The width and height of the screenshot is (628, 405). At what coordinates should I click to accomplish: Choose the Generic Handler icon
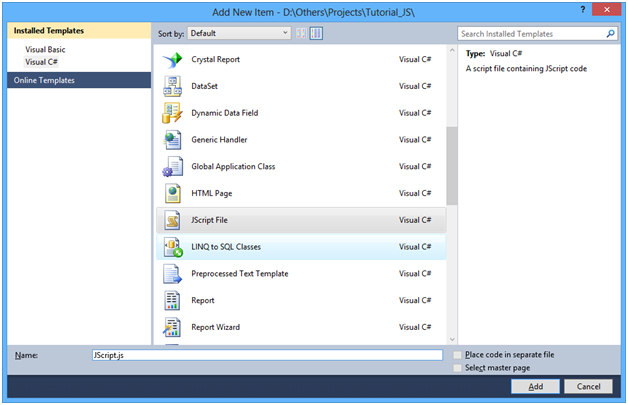(x=173, y=140)
